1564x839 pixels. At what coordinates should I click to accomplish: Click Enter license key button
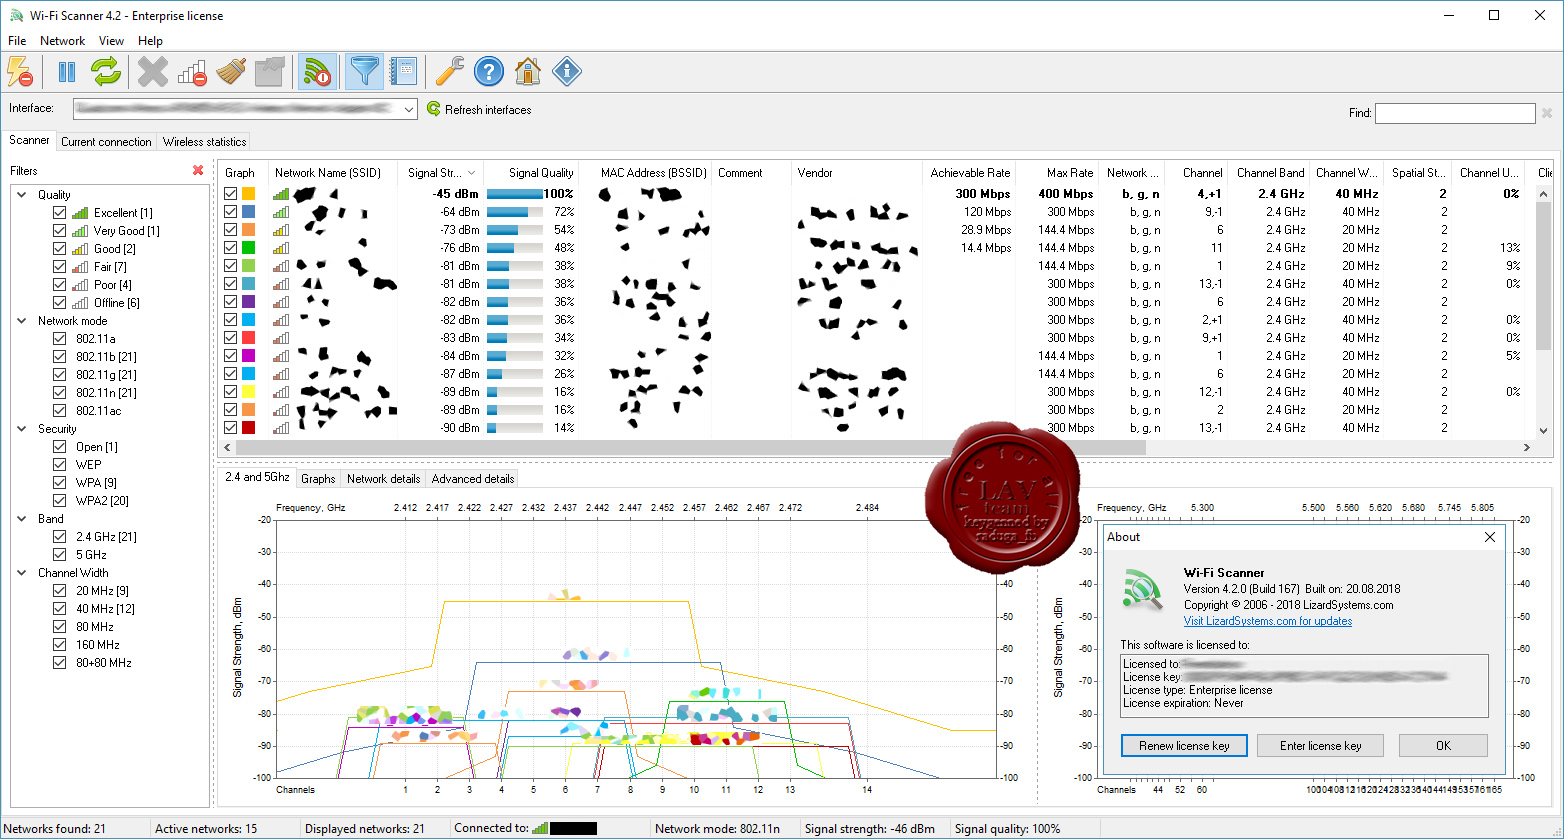[x=1320, y=746]
